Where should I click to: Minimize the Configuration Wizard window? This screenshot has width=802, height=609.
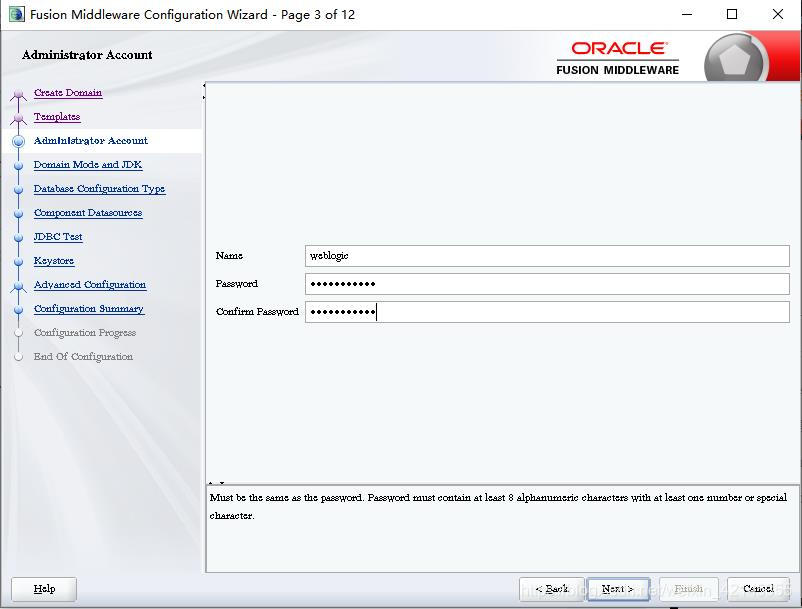pos(687,14)
